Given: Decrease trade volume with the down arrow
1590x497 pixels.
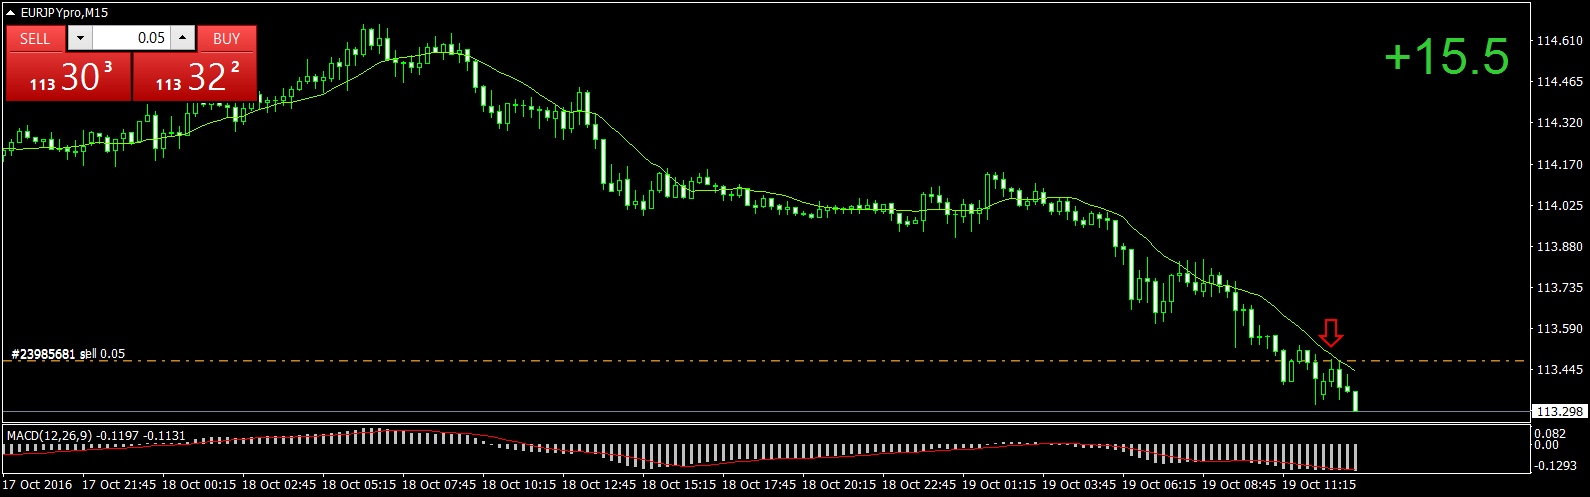Looking at the screenshot, I should pos(80,38).
